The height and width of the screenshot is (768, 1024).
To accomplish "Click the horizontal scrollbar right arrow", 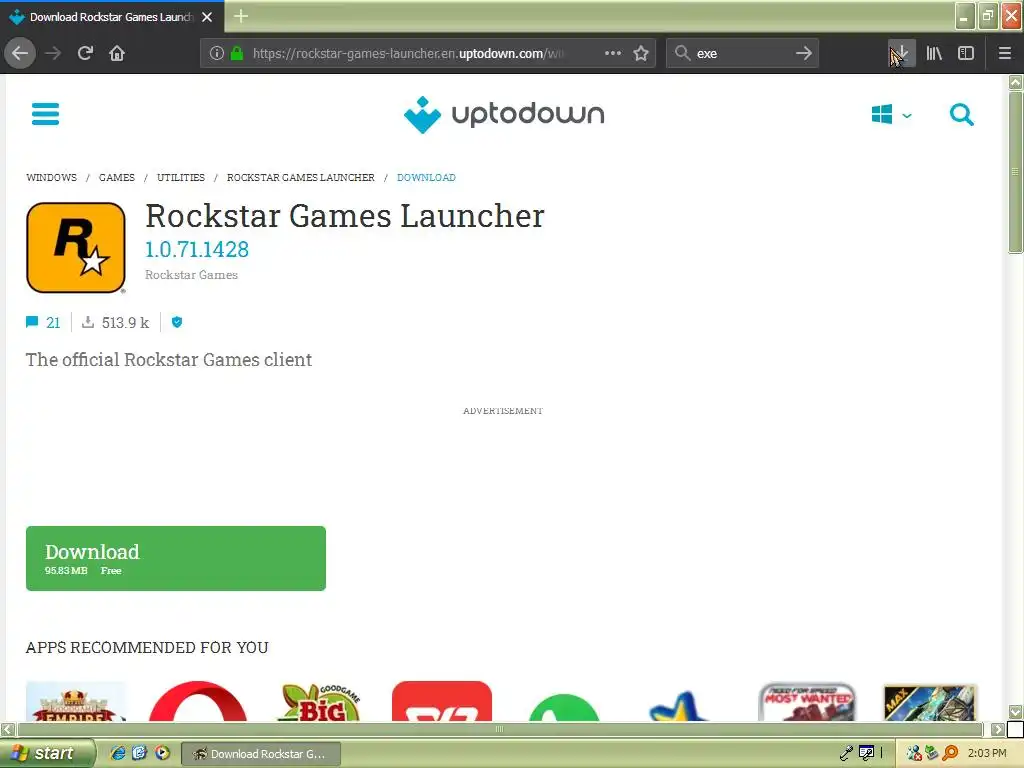I will (x=997, y=729).
